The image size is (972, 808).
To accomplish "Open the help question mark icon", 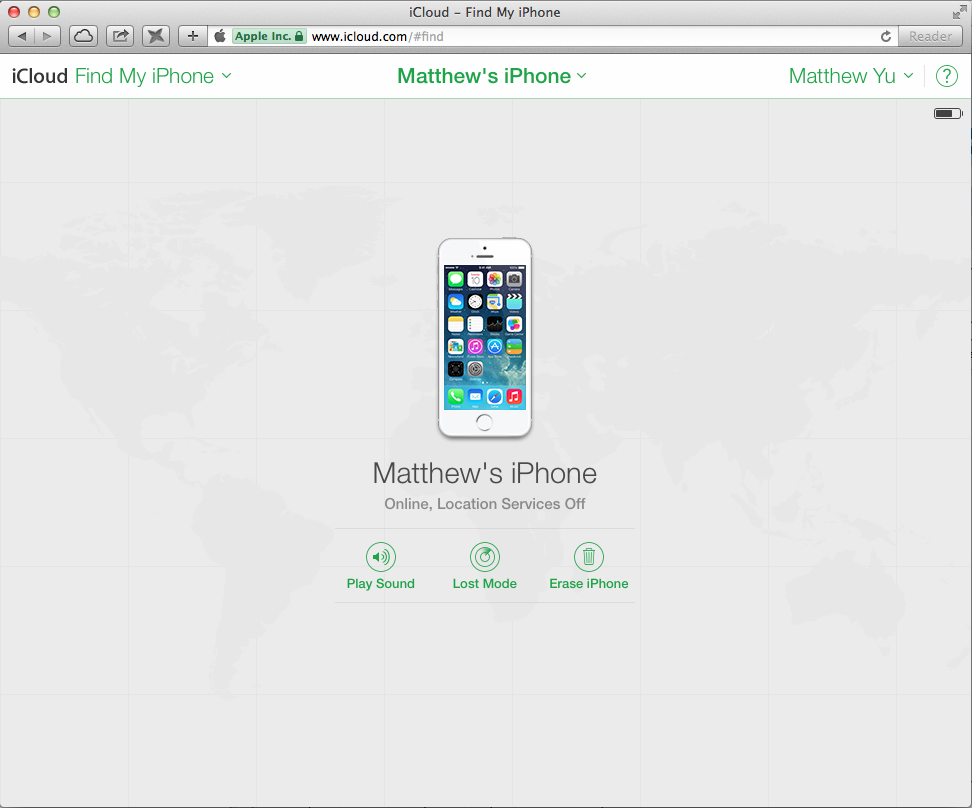I will 947,76.
